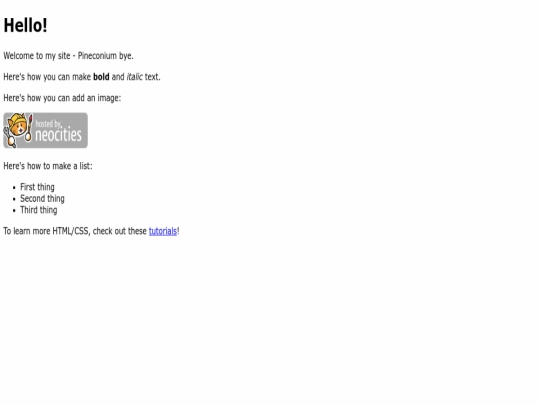This screenshot has height=405, width=540.
Task: Select the Third thing list item
Action: point(39,210)
